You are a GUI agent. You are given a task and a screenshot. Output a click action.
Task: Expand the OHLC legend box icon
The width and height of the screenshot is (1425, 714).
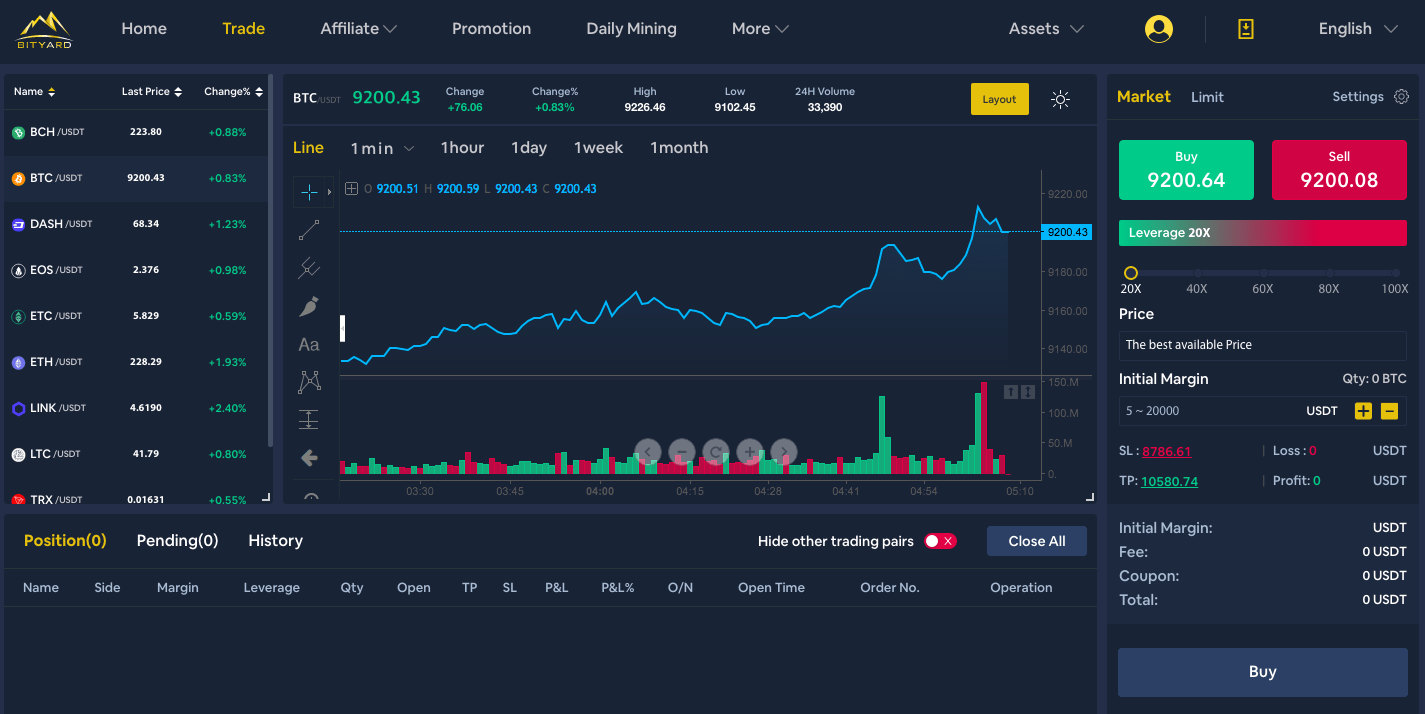point(351,188)
